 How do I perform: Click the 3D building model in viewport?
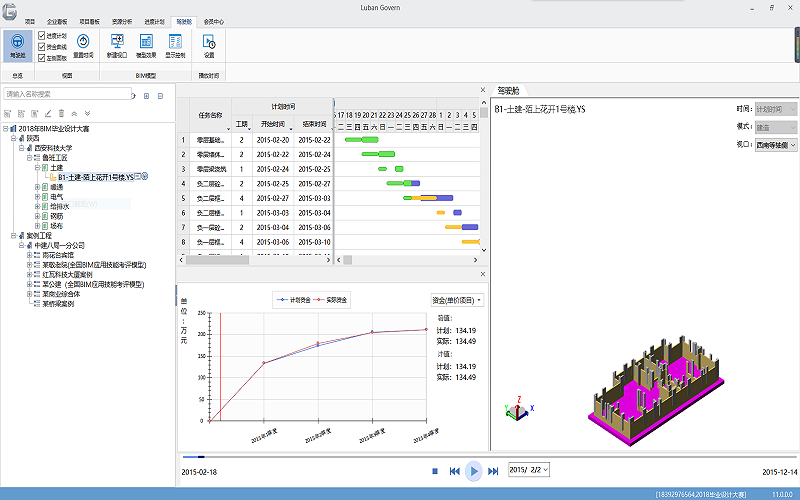656,390
